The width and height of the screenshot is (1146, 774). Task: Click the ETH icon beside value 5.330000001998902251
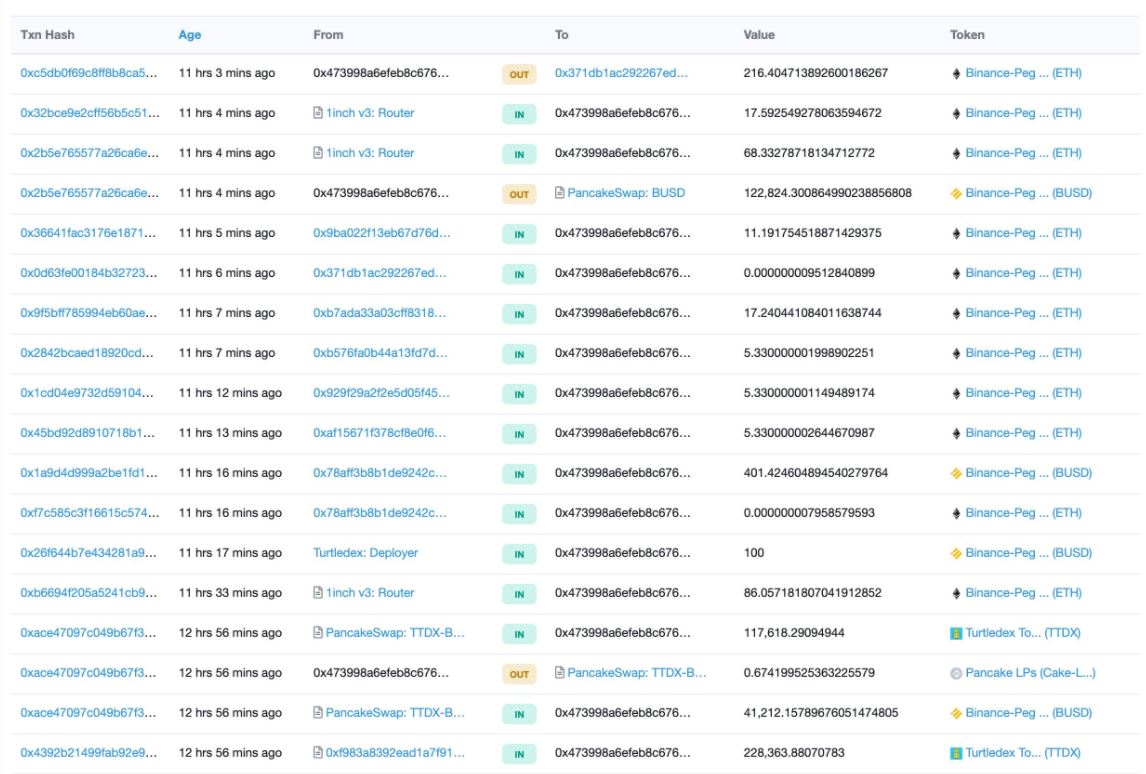tap(956, 354)
